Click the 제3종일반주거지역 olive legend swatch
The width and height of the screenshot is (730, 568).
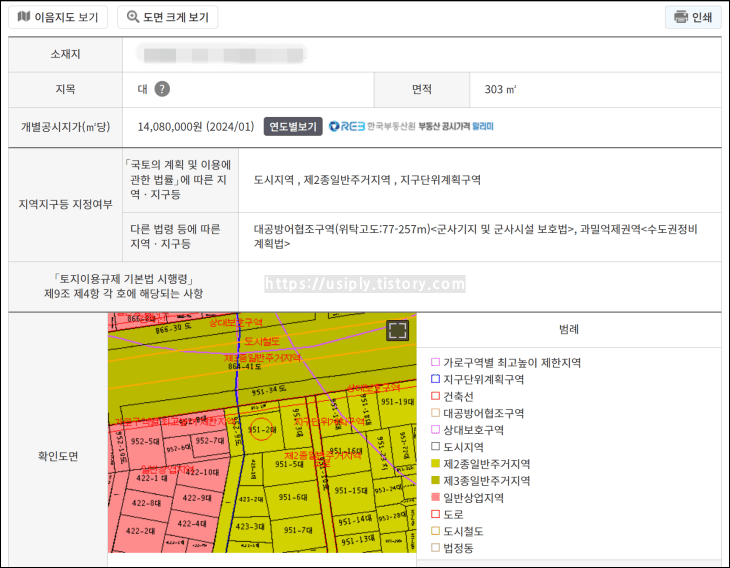tap(435, 480)
